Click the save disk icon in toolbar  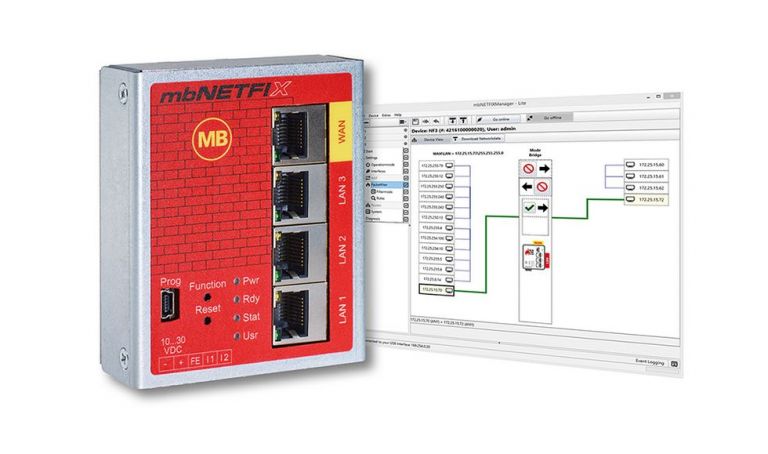click(415, 121)
